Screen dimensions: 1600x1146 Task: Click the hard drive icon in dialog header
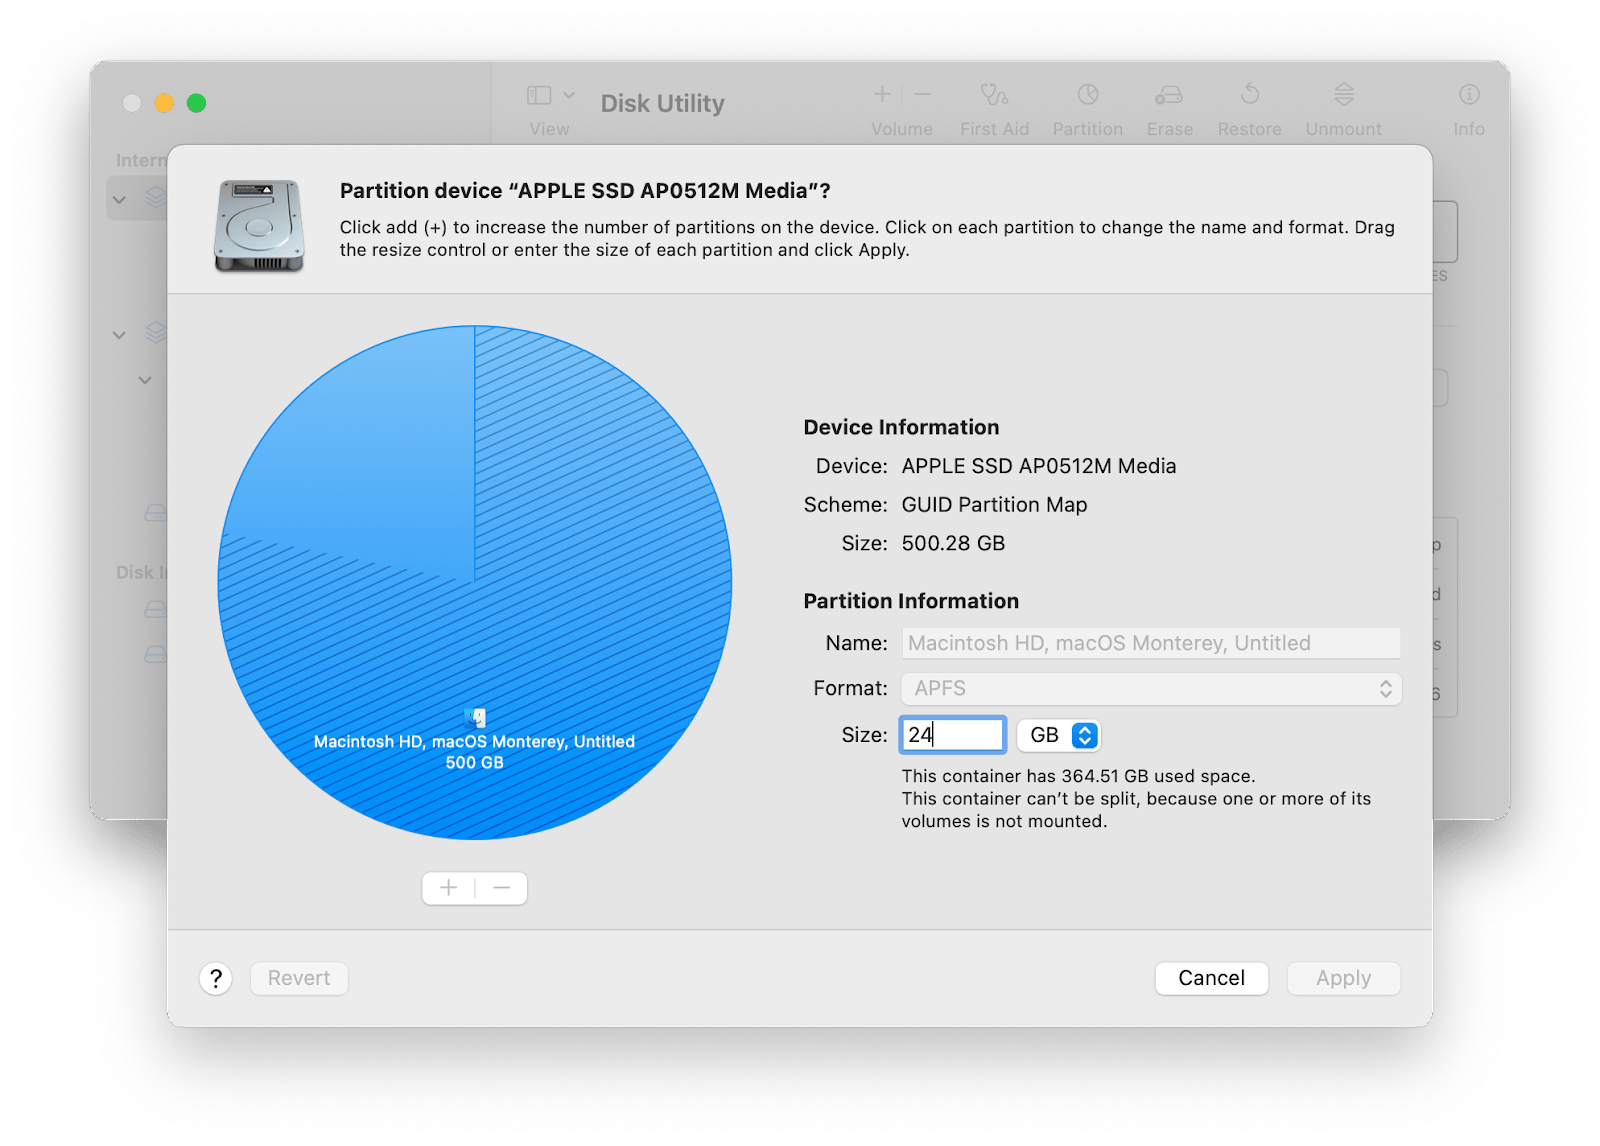[x=259, y=226]
